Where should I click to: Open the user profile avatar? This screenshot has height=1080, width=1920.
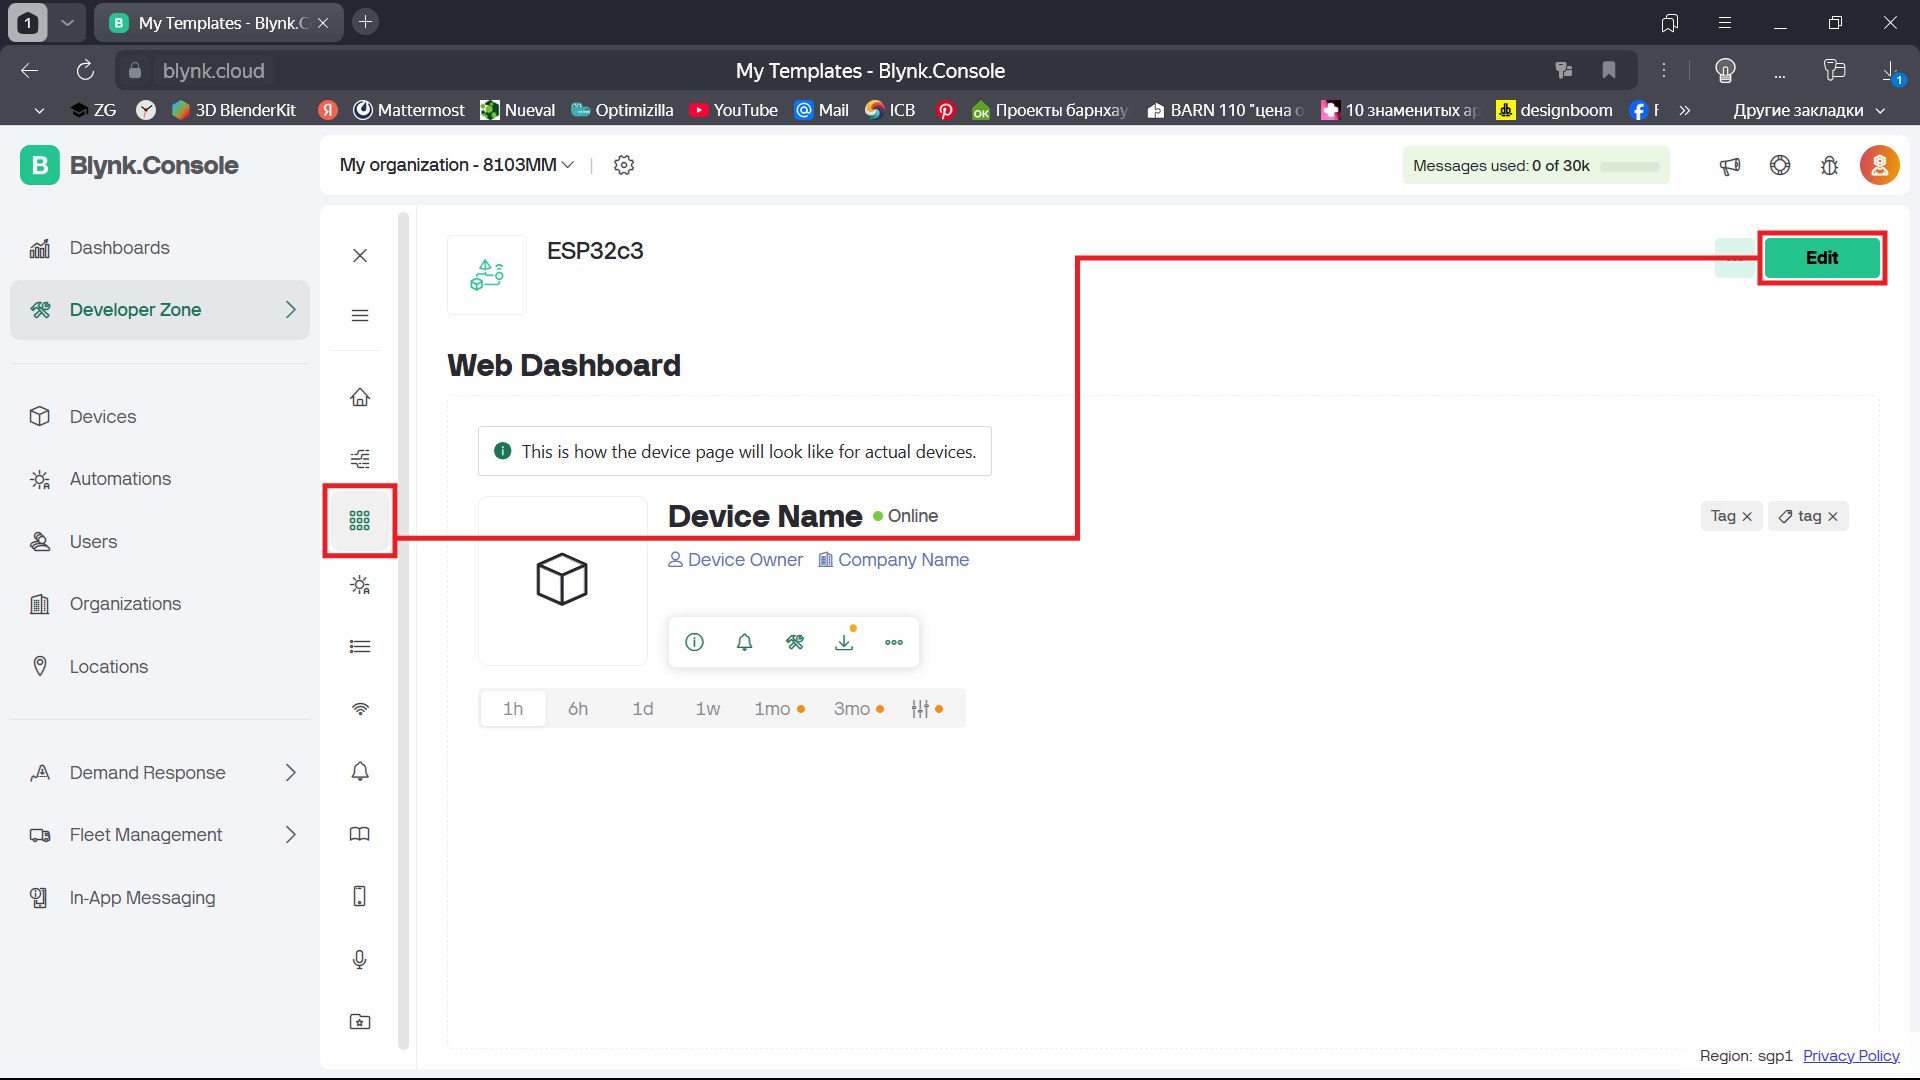tap(1880, 166)
